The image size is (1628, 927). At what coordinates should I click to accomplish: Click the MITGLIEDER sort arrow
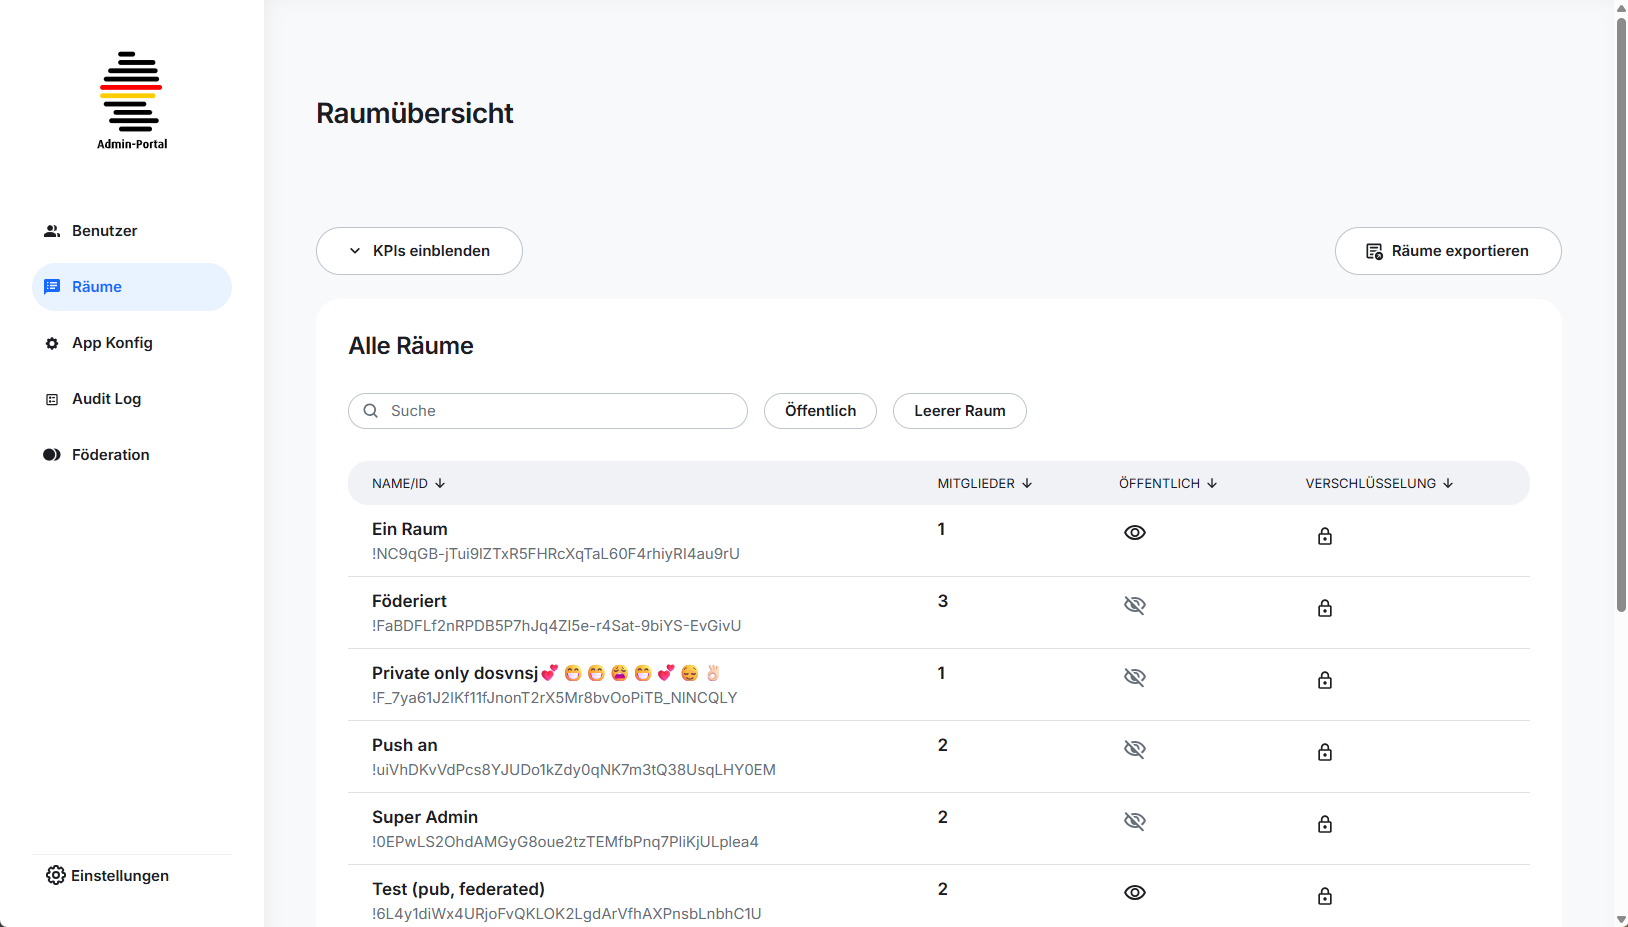coord(1027,483)
